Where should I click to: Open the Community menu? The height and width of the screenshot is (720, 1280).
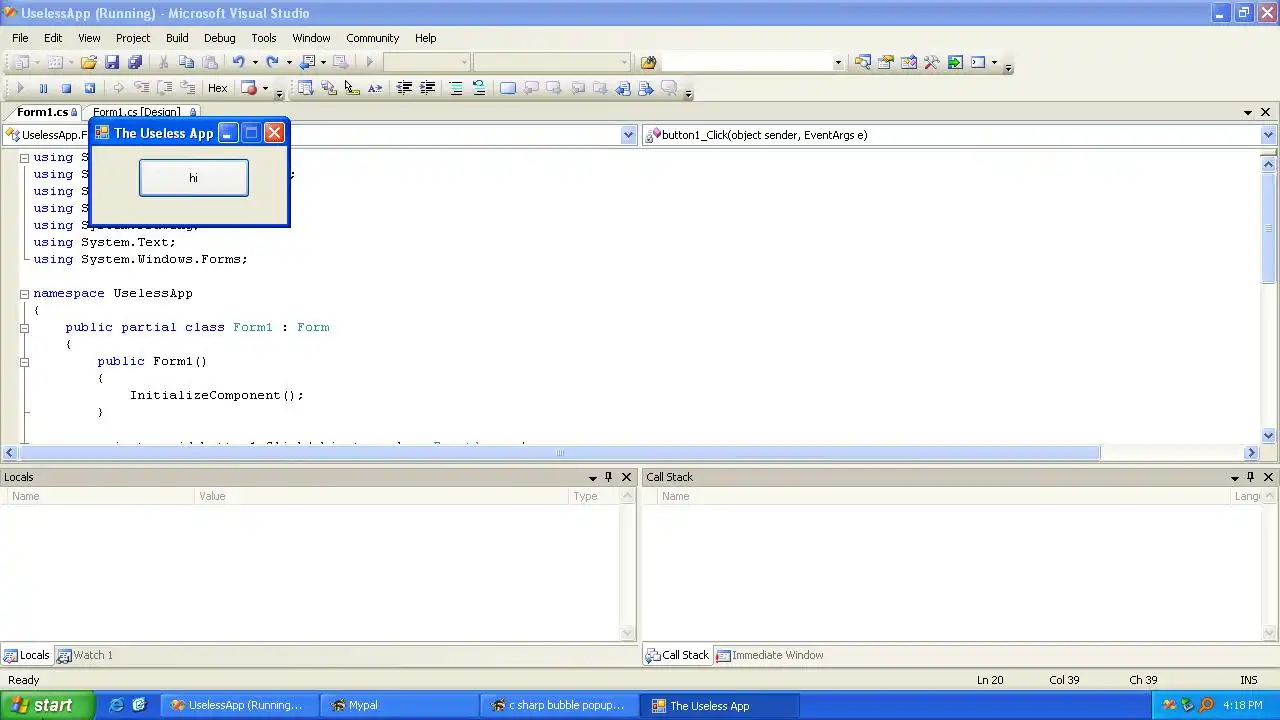coord(372,38)
